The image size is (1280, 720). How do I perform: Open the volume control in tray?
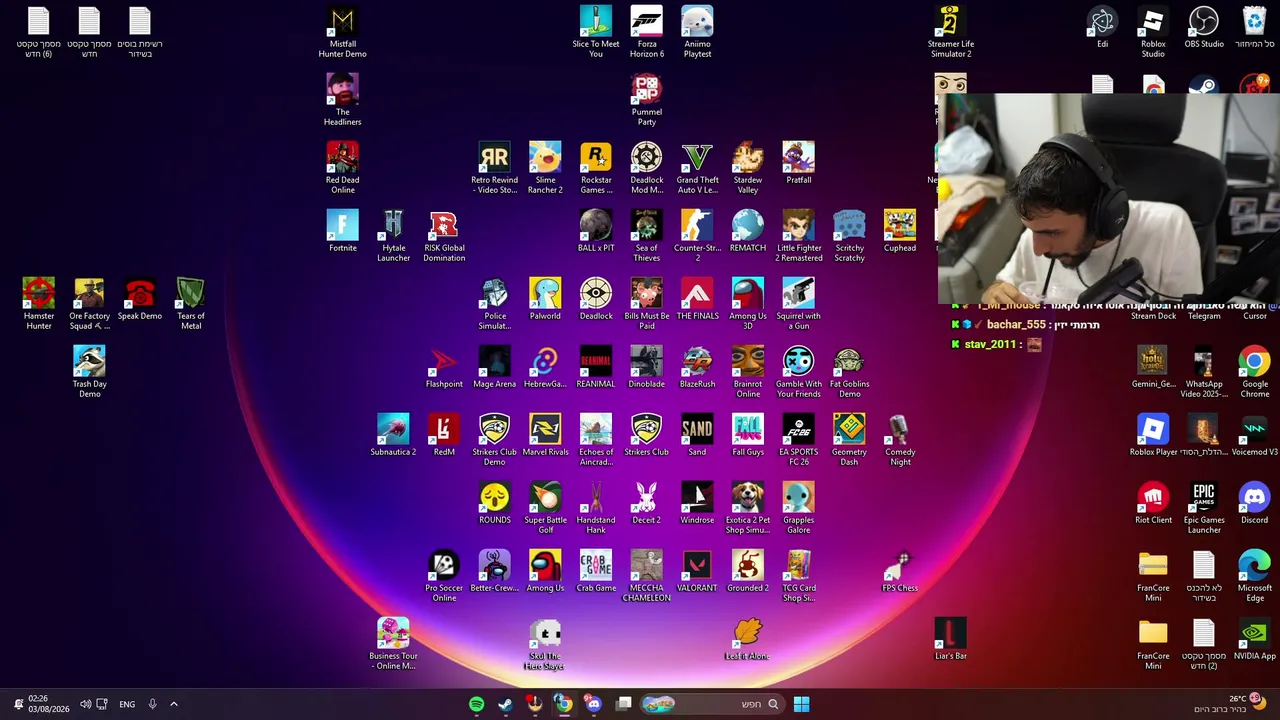tap(85, 704)
